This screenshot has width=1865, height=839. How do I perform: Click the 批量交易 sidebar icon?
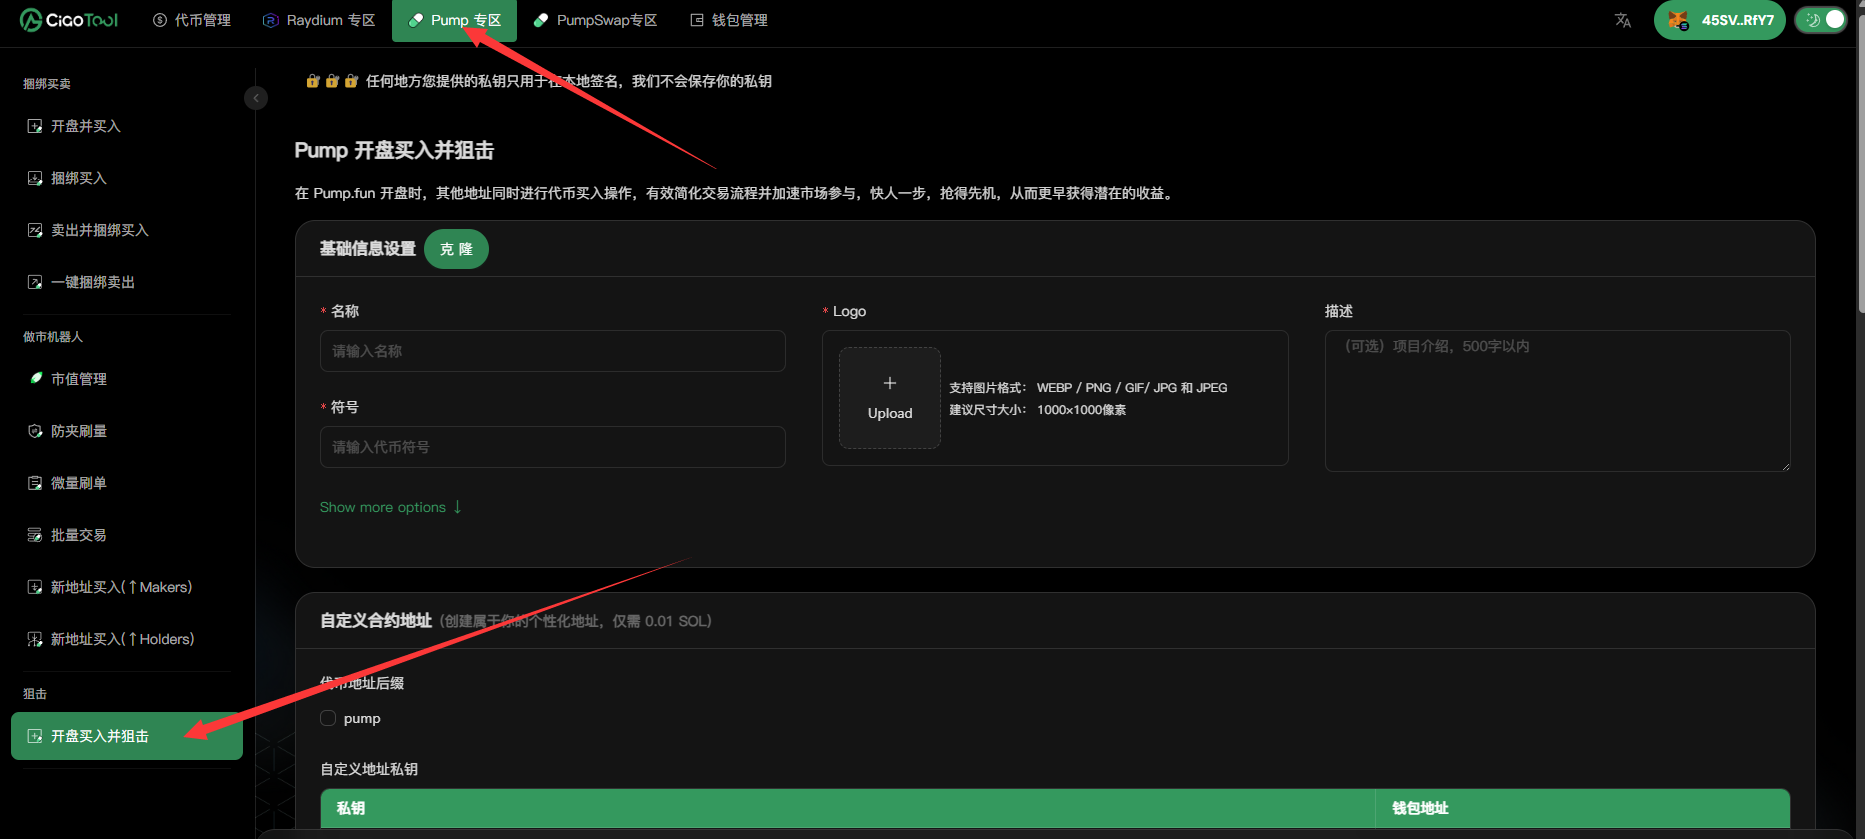pyautogui.click(x=35, y=535)
